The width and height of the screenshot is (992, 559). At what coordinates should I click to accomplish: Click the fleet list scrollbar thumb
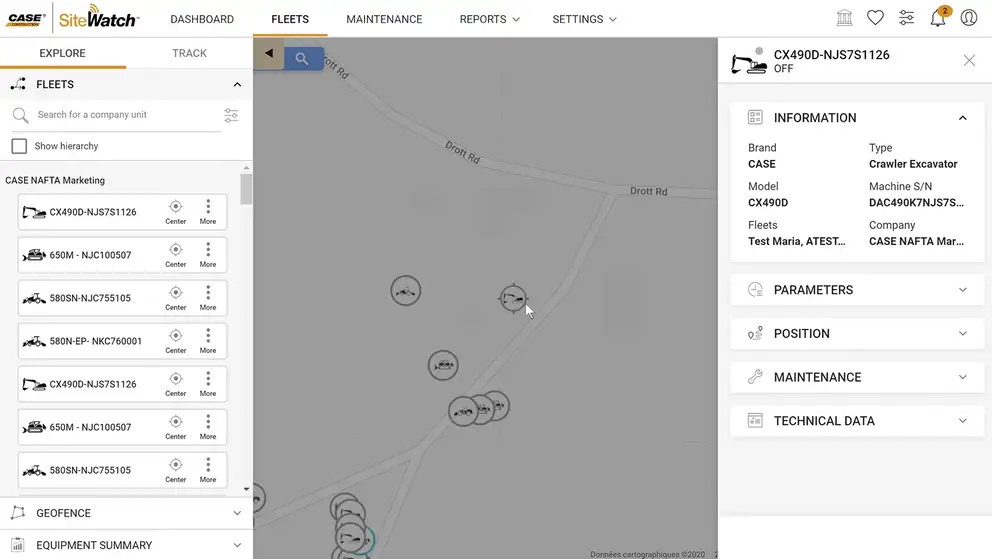246,189
